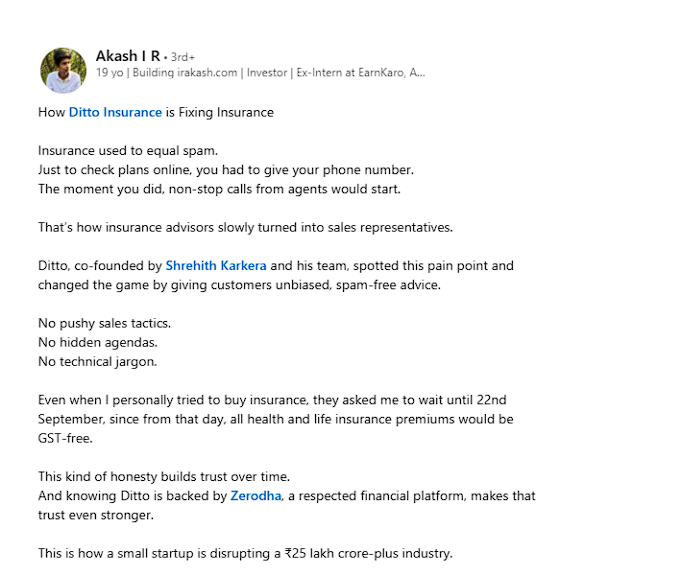Click the 'Fixing Insurance' title text
The image size is (681, 570).
pos(226,112)
